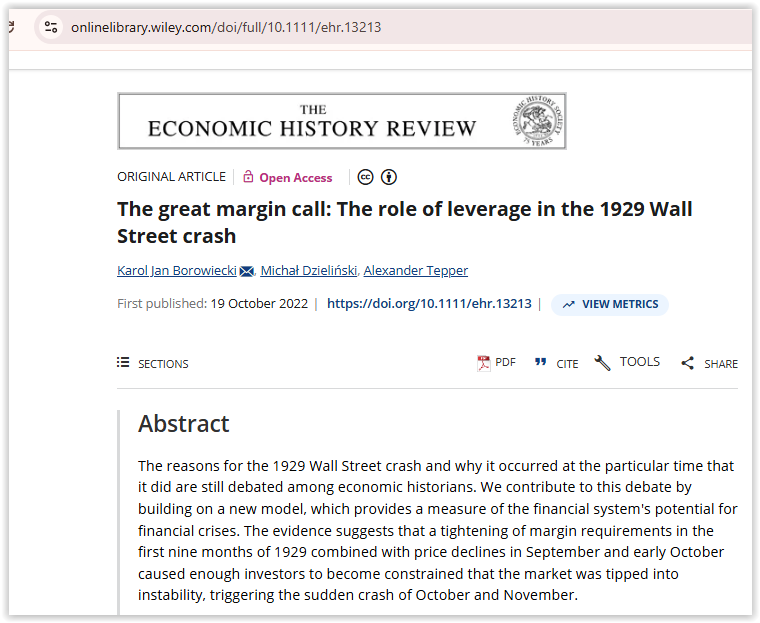Expand the TOOLS menu
Viewport: 760px width, 623px height.
(640, 362)
